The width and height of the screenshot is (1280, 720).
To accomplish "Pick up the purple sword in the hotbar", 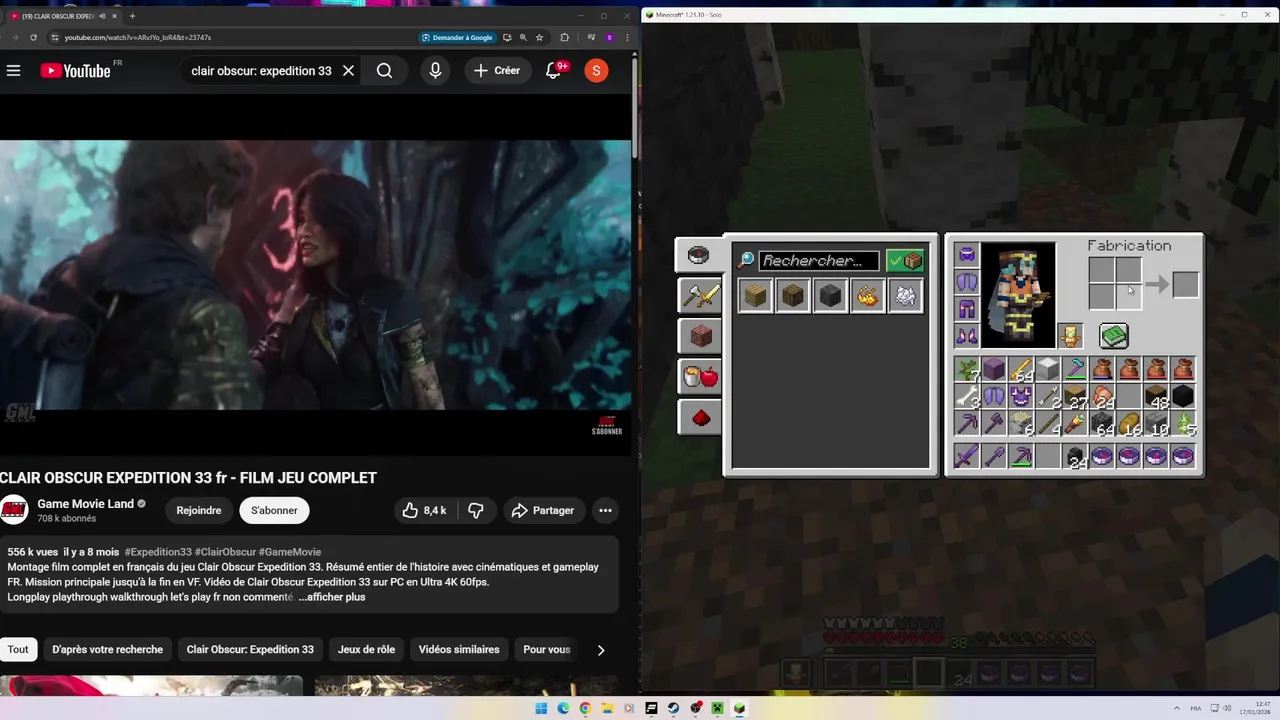I will coord(966,456).
